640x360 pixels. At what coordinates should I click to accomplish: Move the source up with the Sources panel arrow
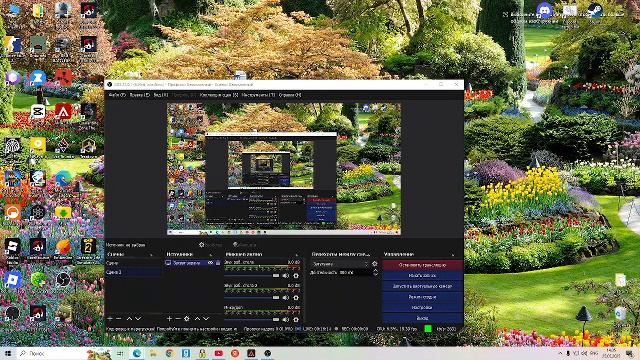point(197,319)
